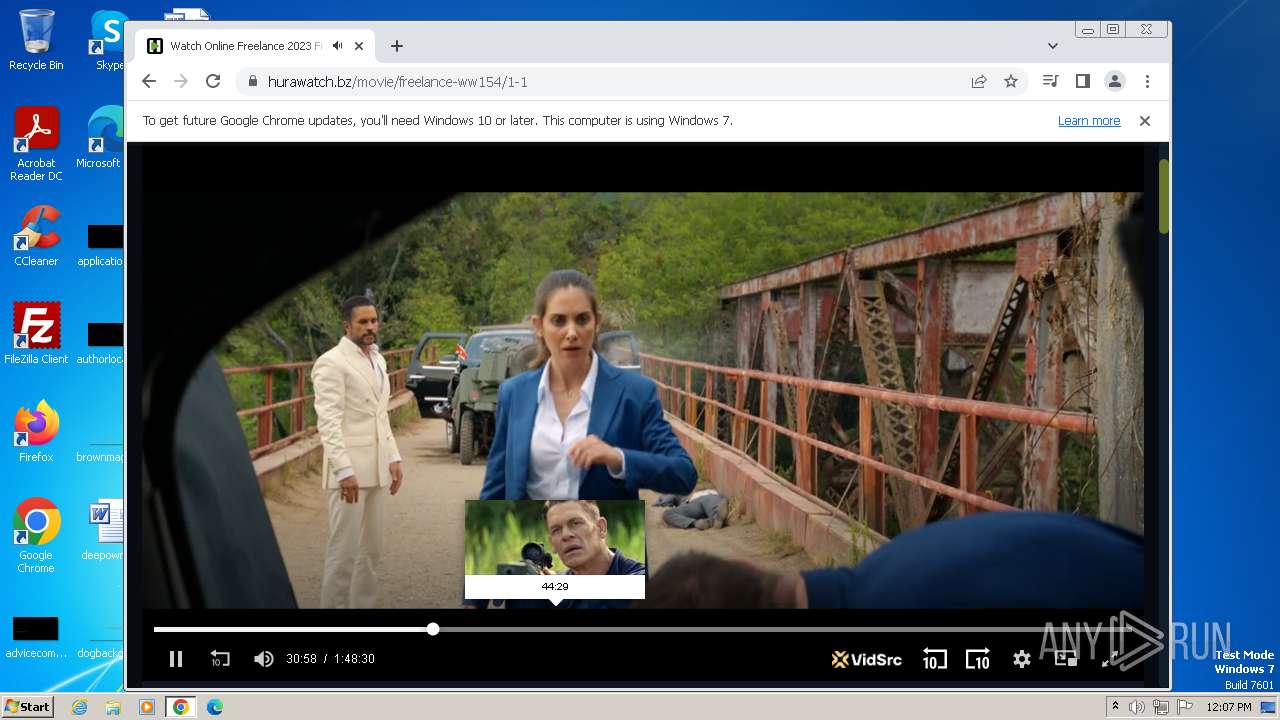Switch to Chrome taskbar button
The height and width of the screenshot is (720, 1280).
click(180, 707)
